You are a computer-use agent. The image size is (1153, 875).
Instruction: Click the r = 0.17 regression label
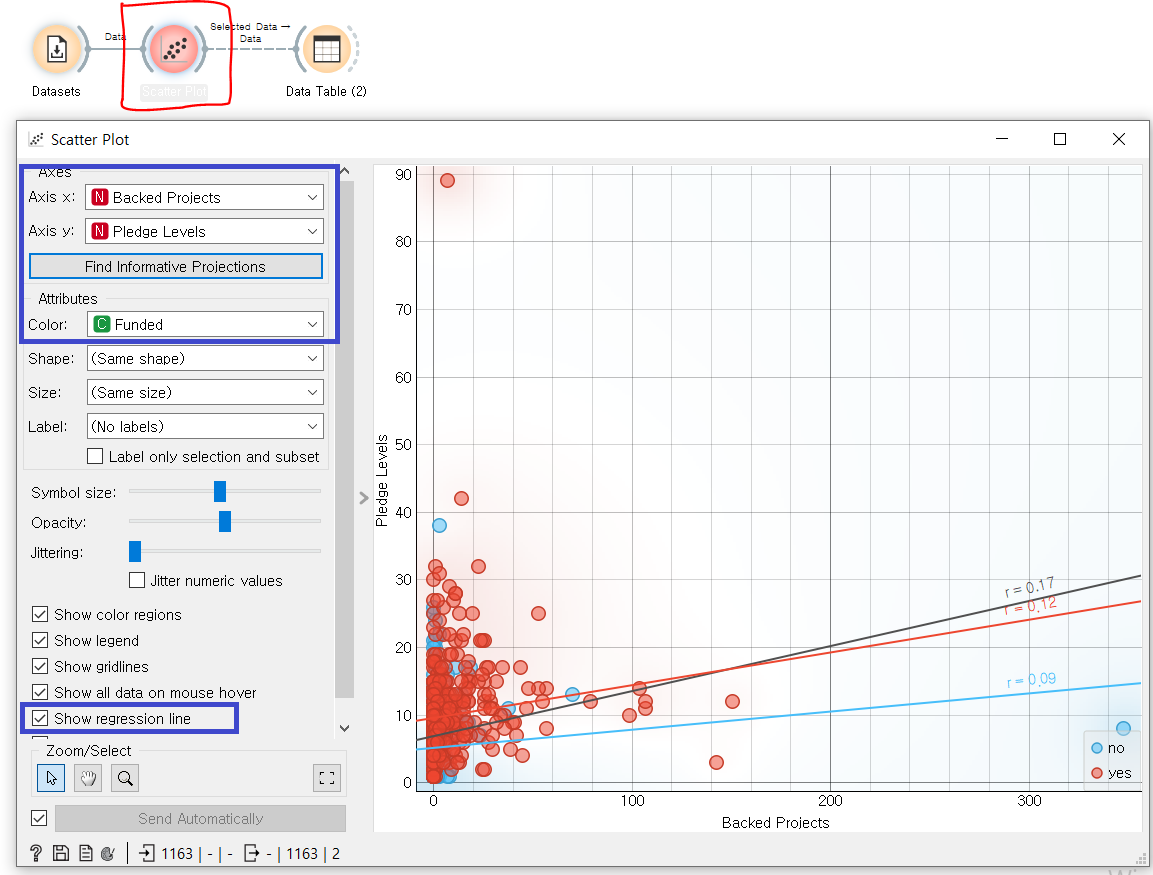[1029, 587]
